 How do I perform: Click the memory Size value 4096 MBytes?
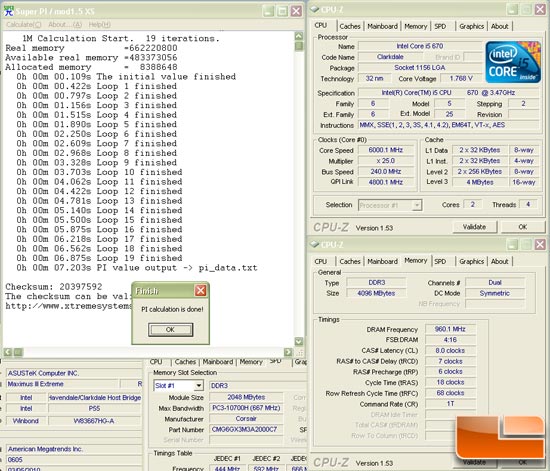(x=376, y=293)
